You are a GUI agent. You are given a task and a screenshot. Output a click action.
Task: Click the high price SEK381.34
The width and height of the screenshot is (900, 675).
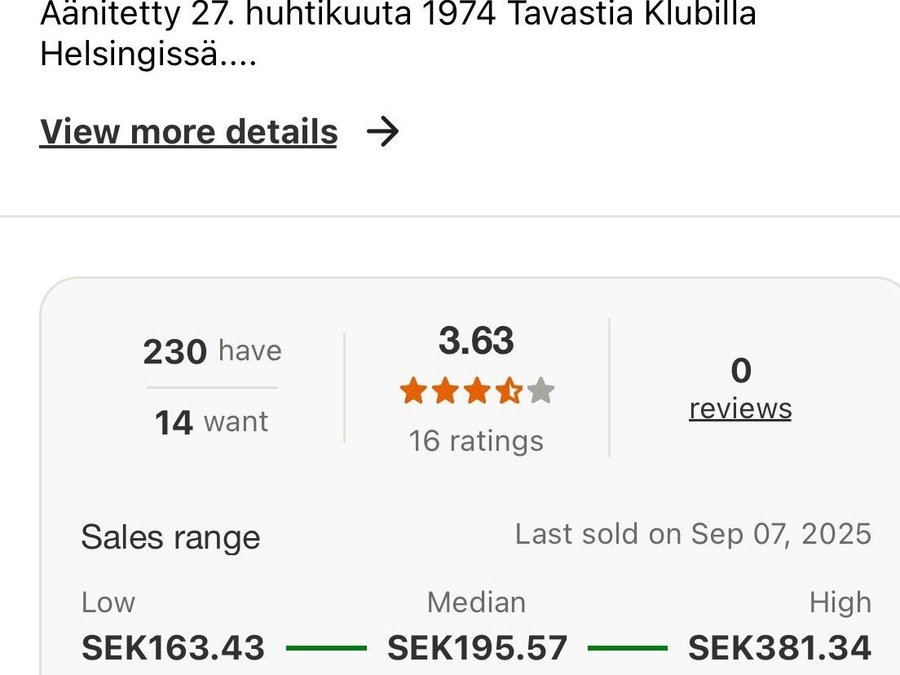(780, 648)
